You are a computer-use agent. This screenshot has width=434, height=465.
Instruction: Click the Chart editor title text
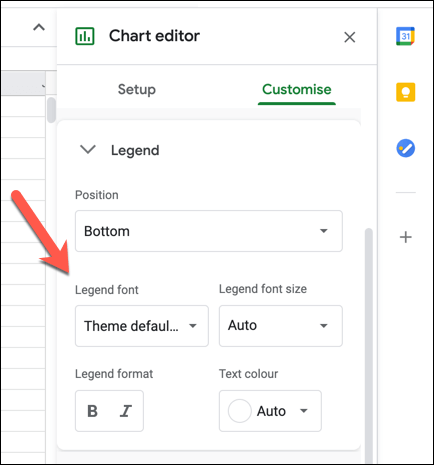pos(154,36)
